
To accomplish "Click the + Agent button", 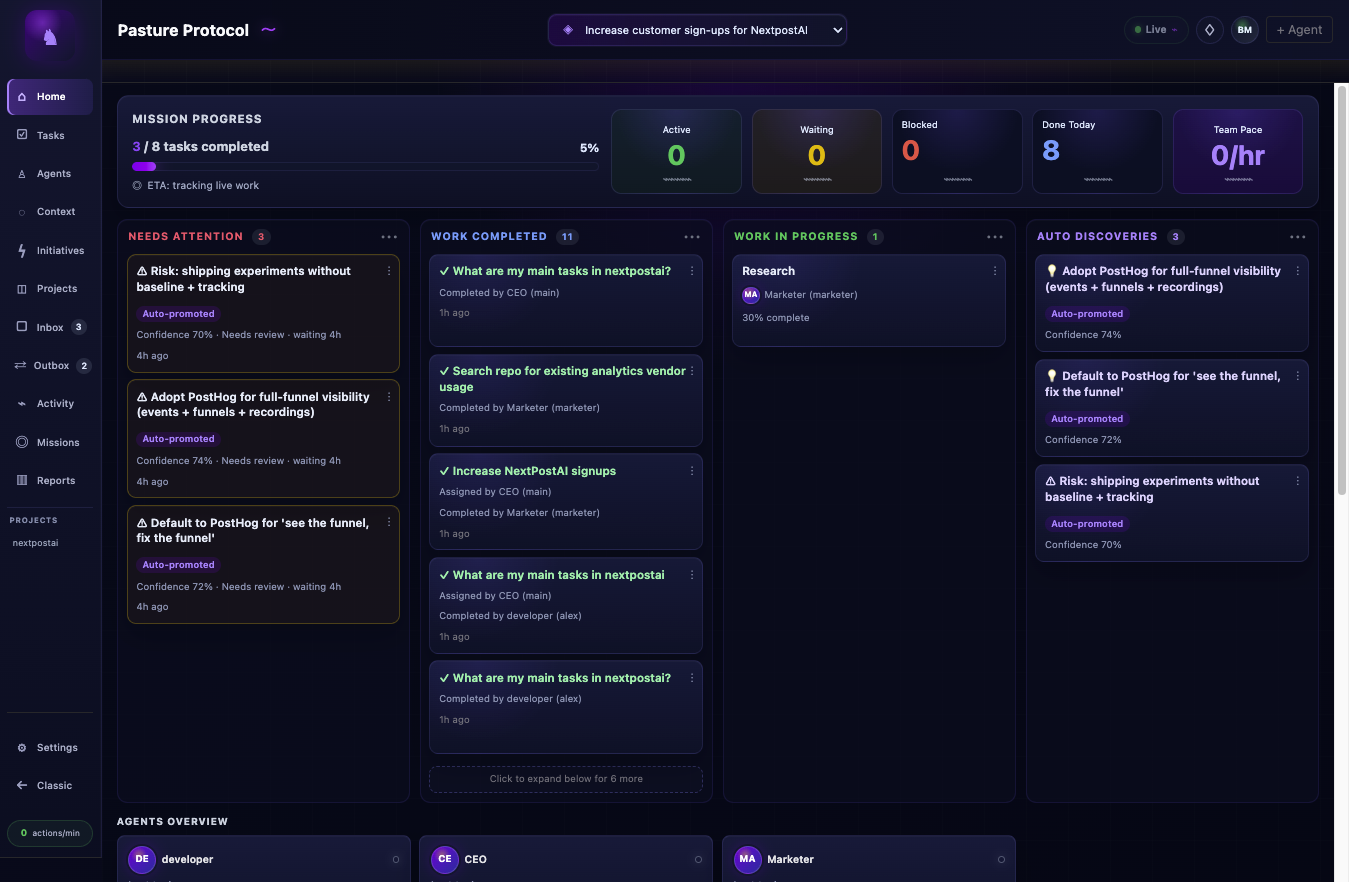I will click(x=1299, y=30).
